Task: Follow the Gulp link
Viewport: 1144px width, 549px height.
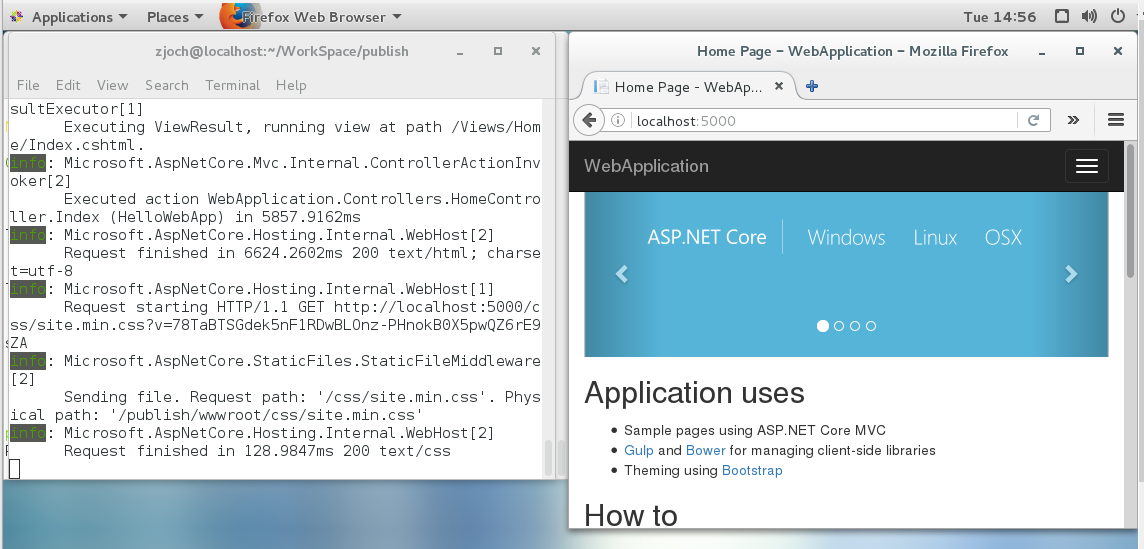Action: pyautogui.click(x=639, y=450)
